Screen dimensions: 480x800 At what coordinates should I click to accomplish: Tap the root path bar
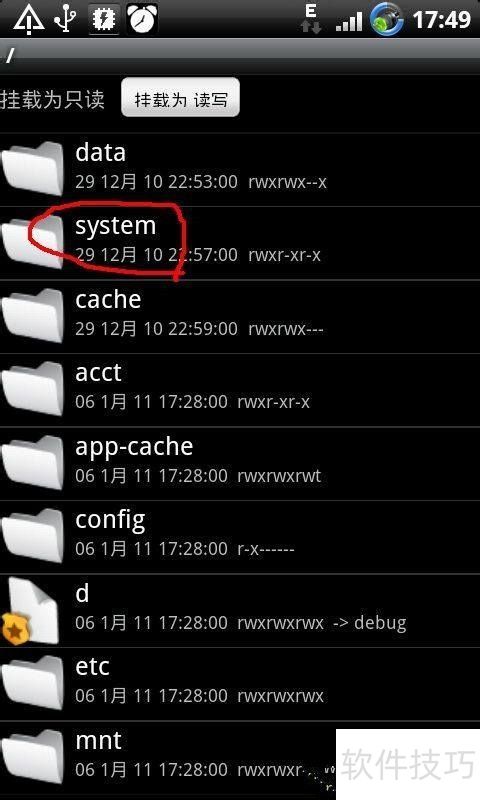[x=240, y=55]
